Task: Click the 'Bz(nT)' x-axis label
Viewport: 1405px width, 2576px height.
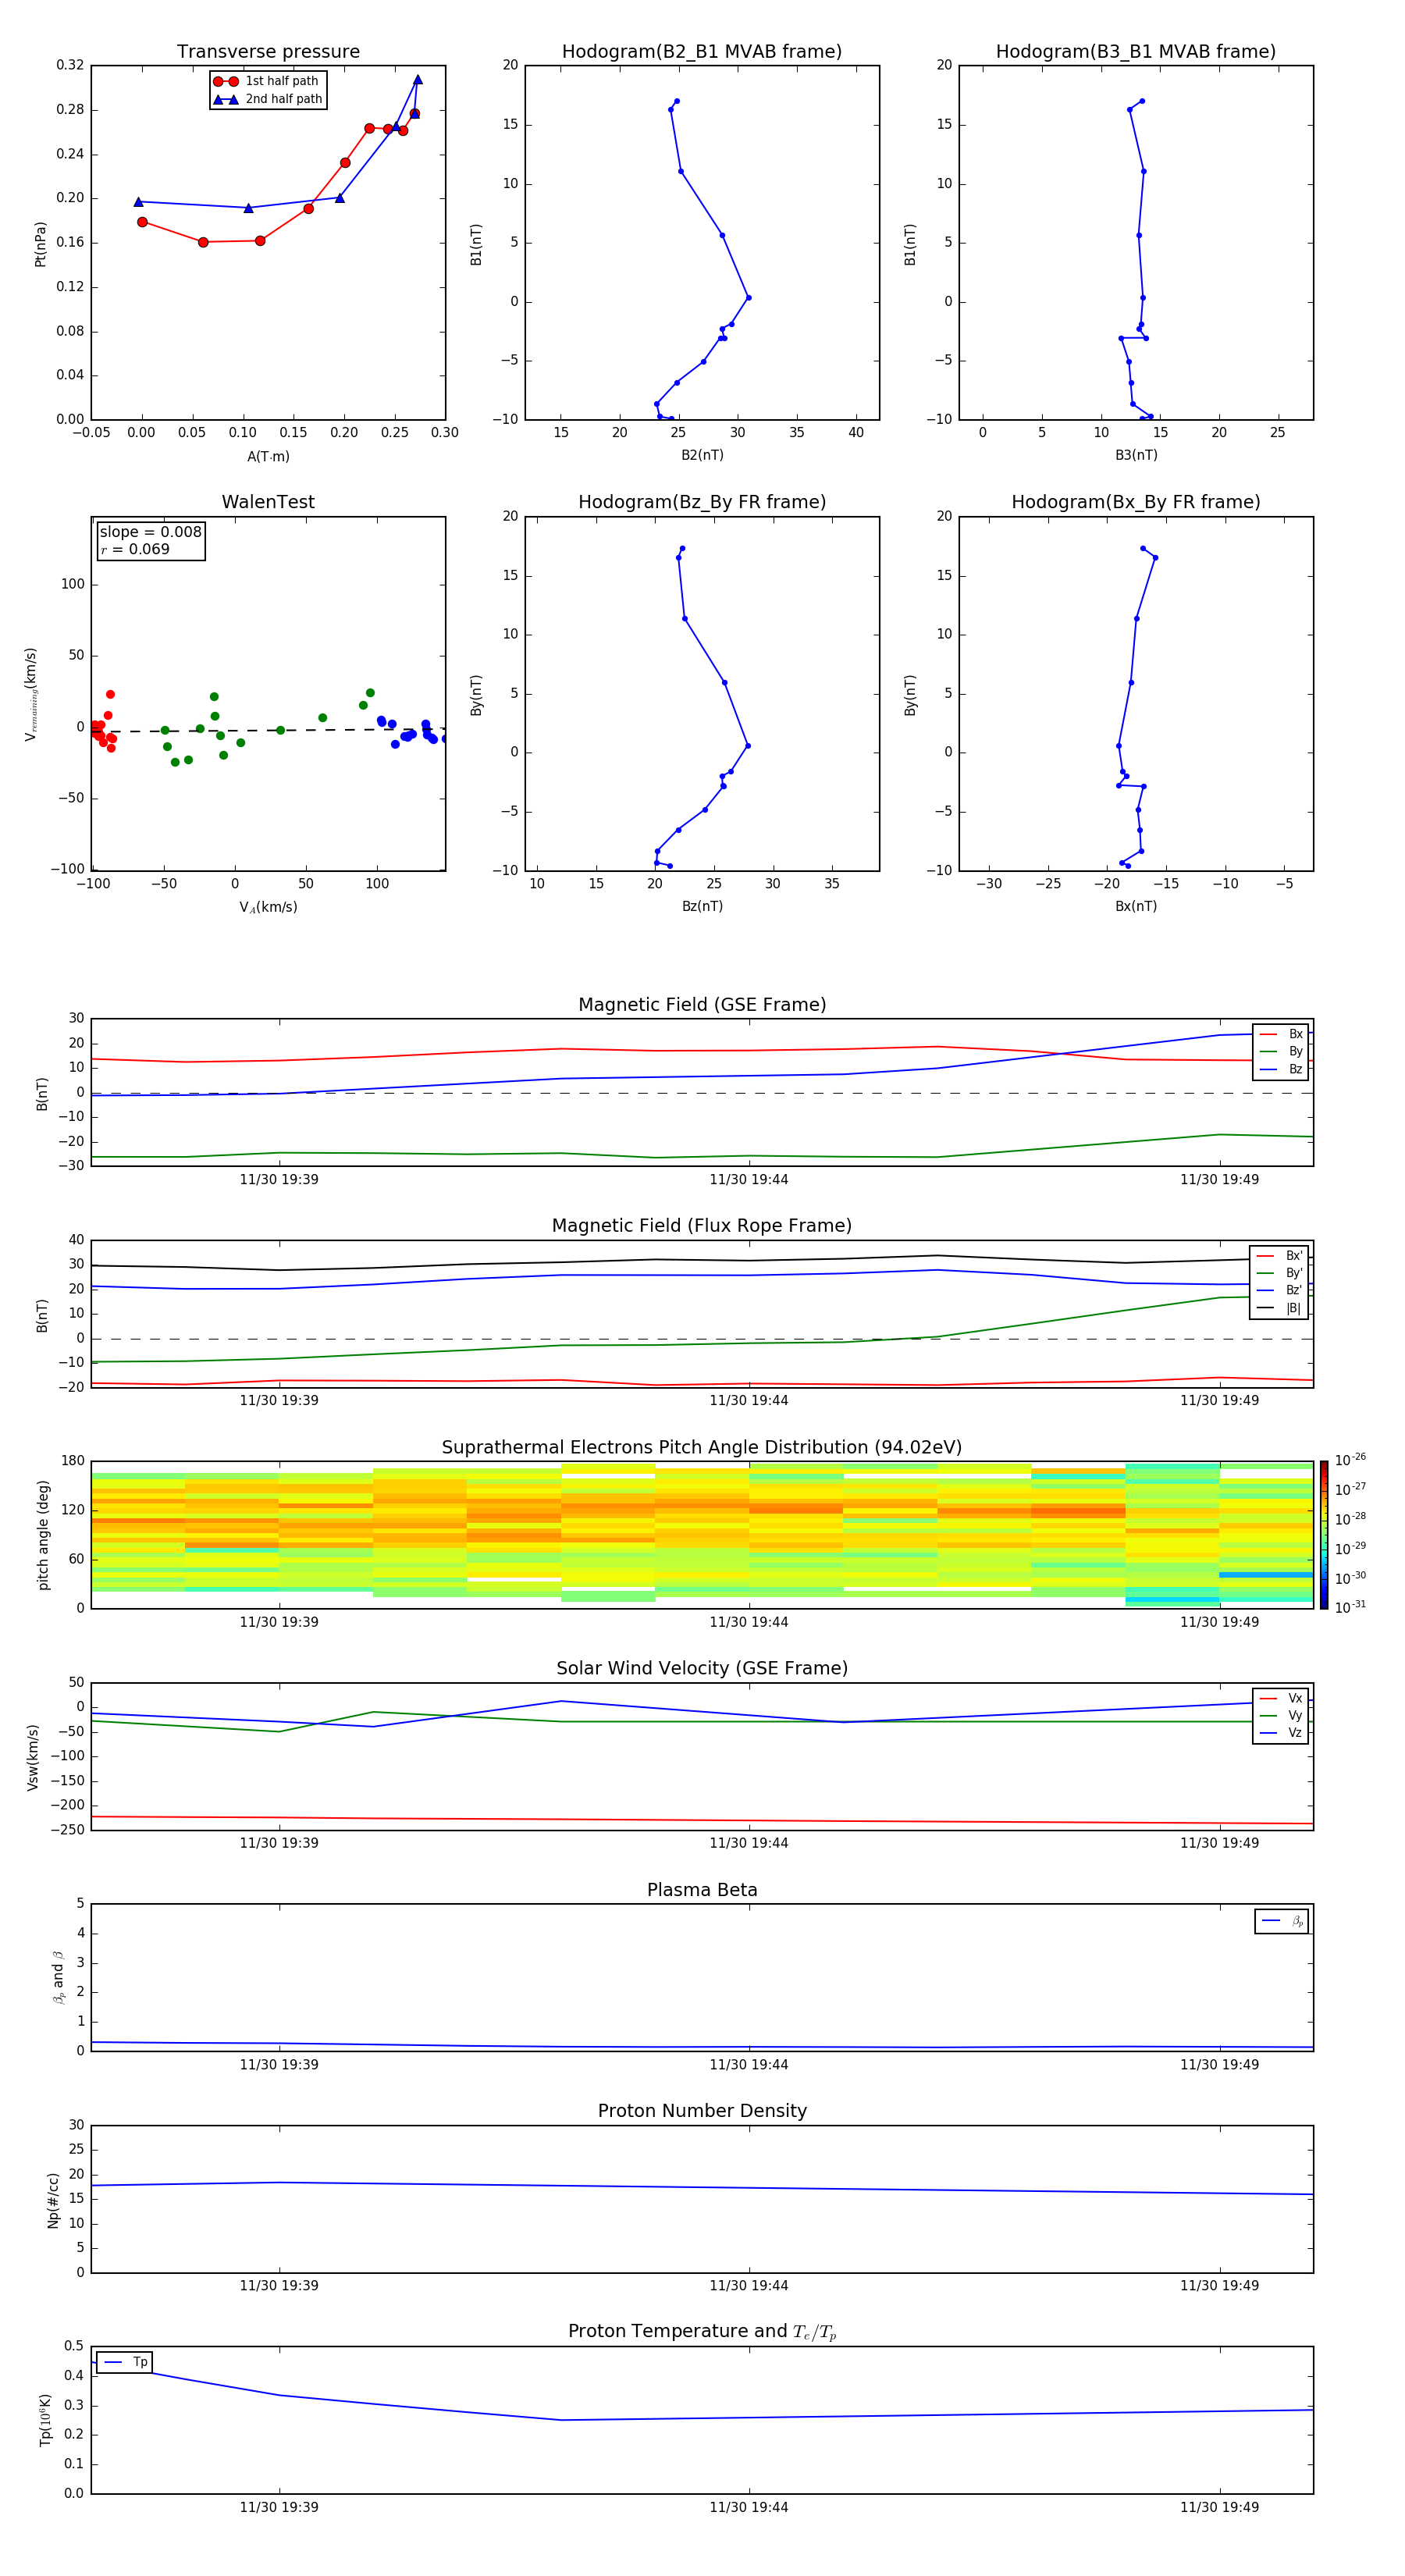Action: [x=702, y=906]
